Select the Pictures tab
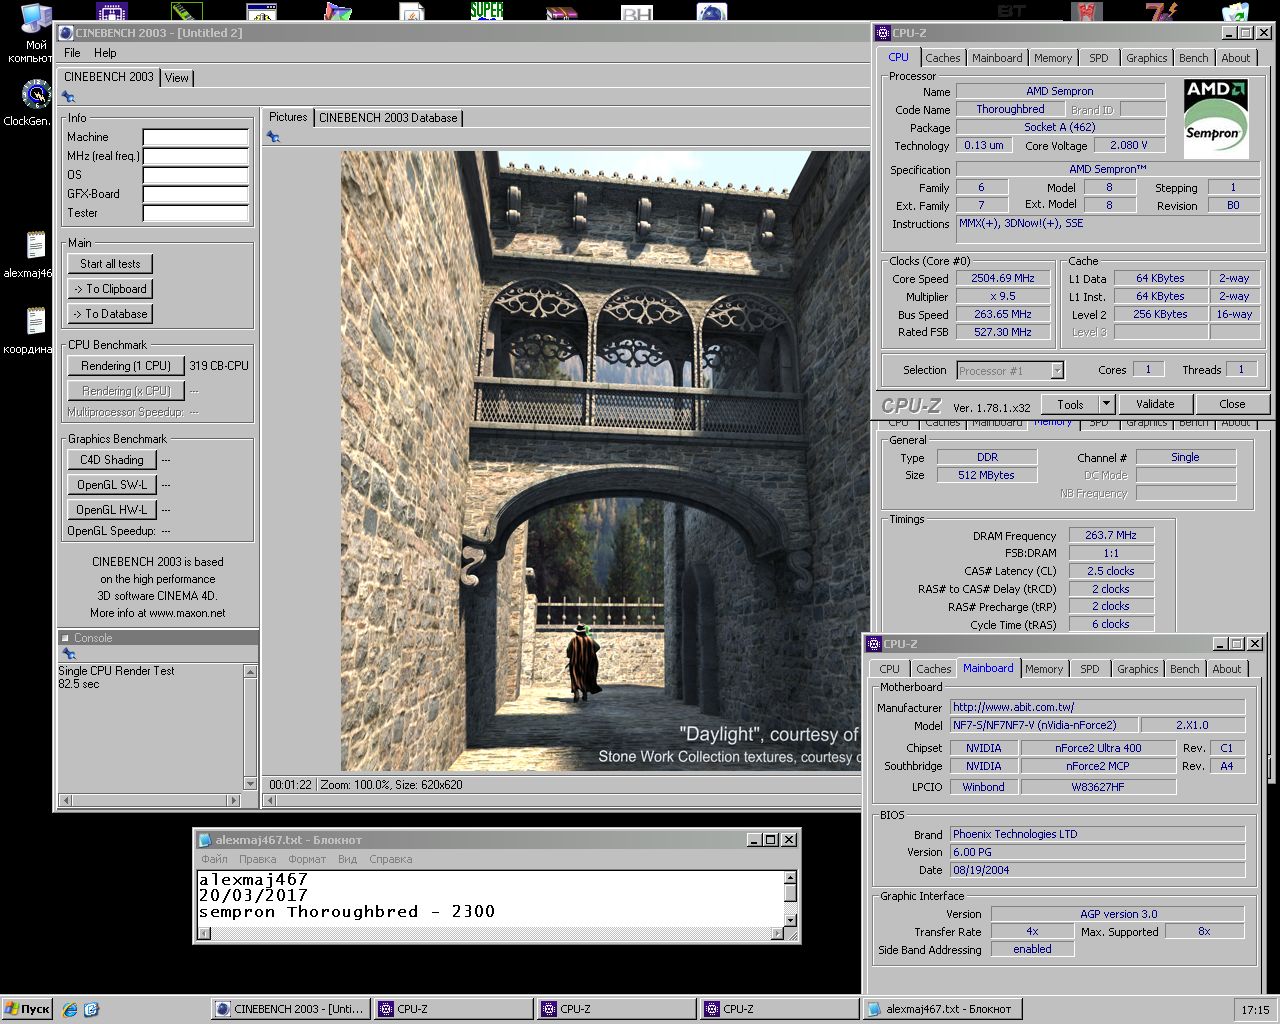Viewport: 1280px width, 1024px height. coord(288,117)
